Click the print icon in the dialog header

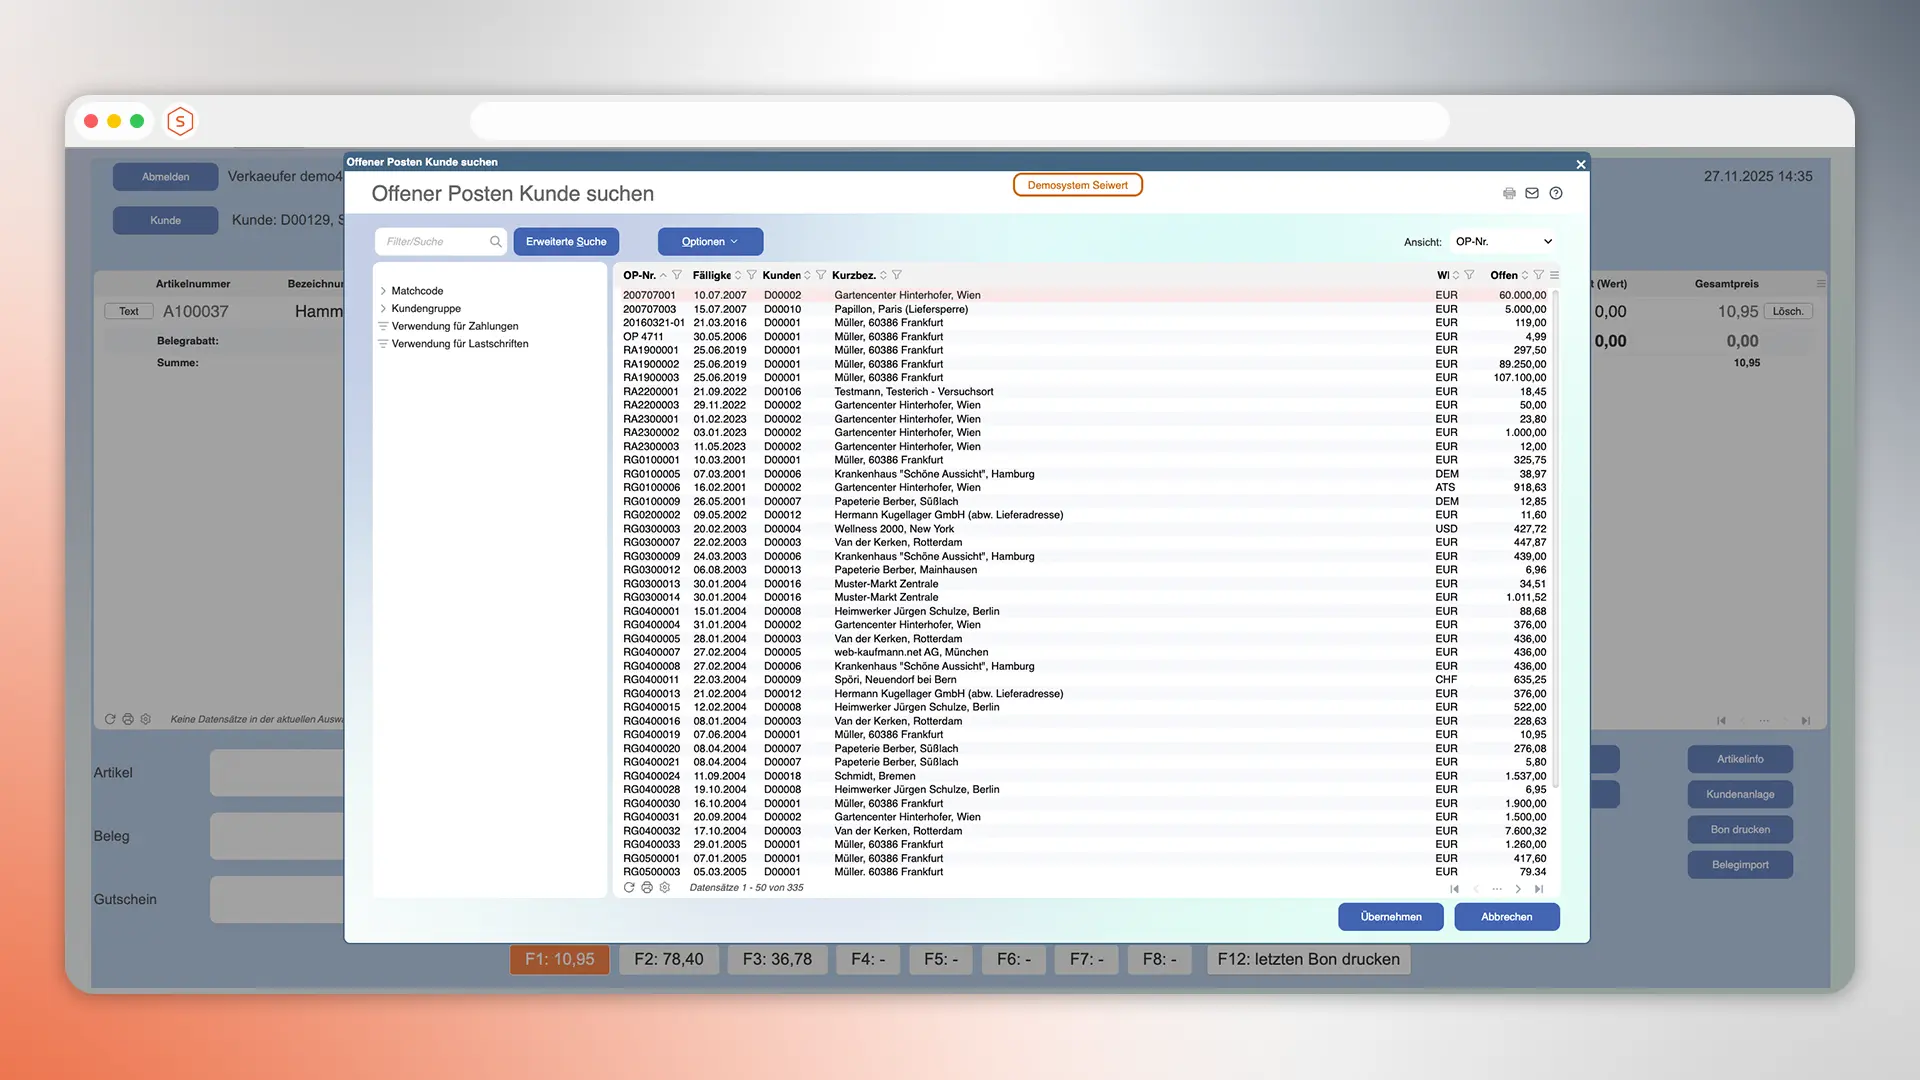coord(1510,193)
